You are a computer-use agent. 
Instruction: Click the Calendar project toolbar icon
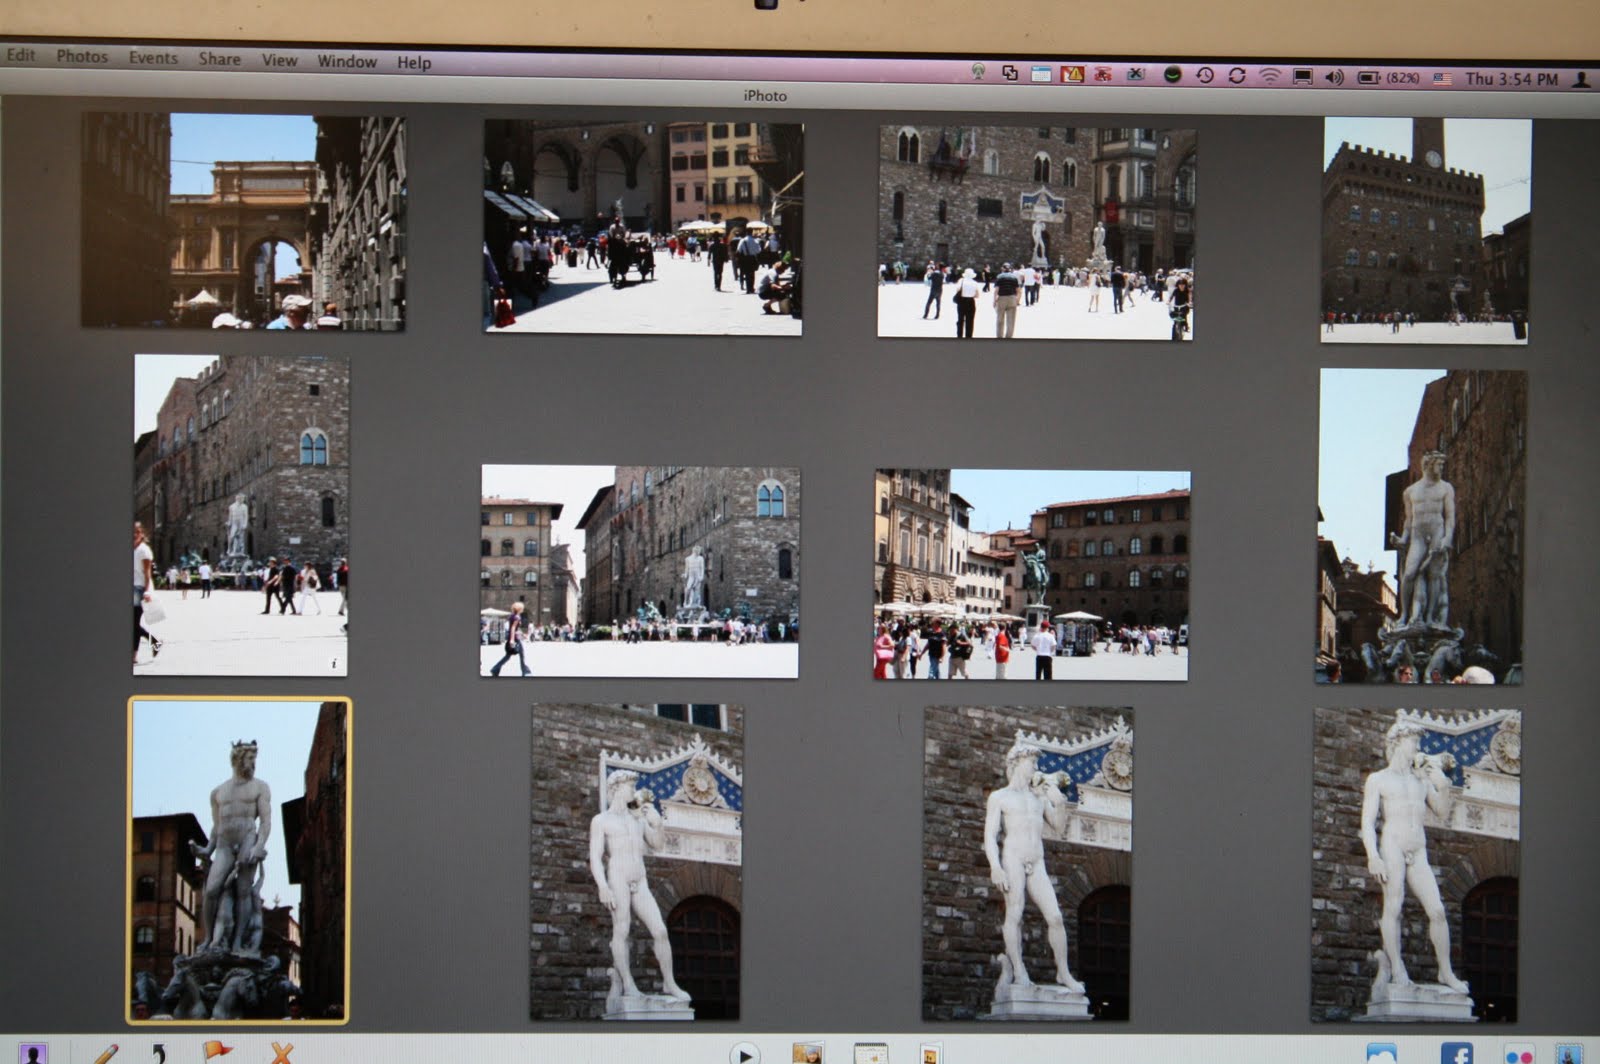(870, 1054)
